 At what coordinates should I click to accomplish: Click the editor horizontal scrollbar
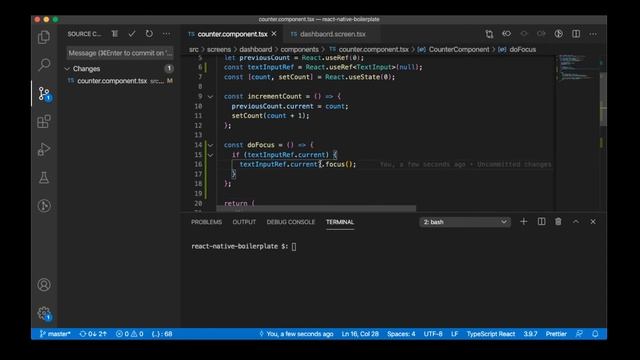(316, 209)
